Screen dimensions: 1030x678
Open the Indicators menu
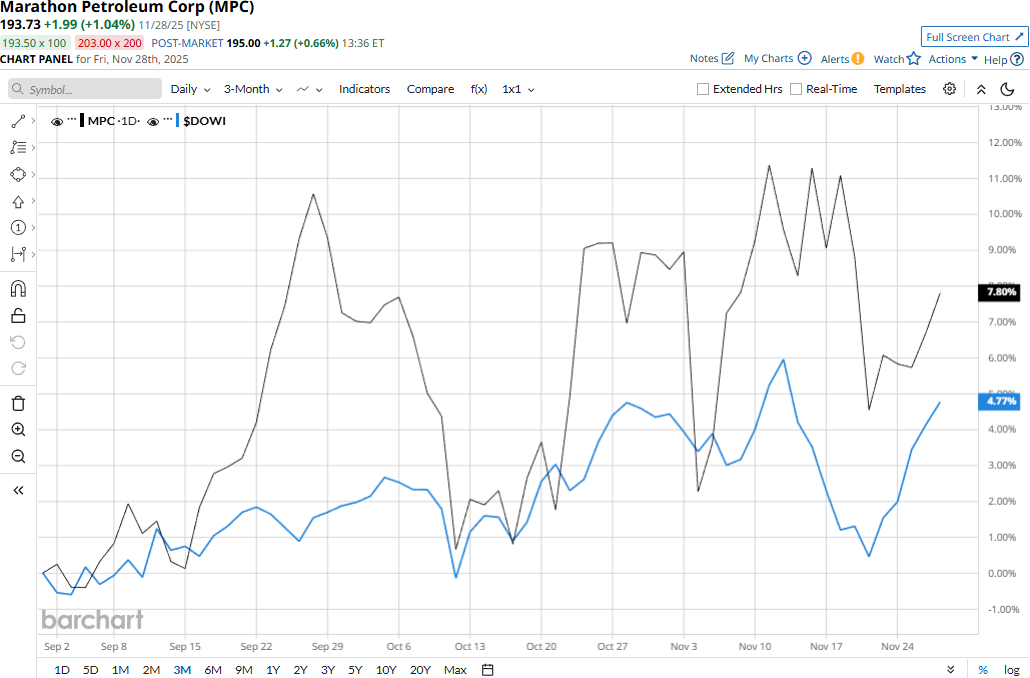(365, 89)
